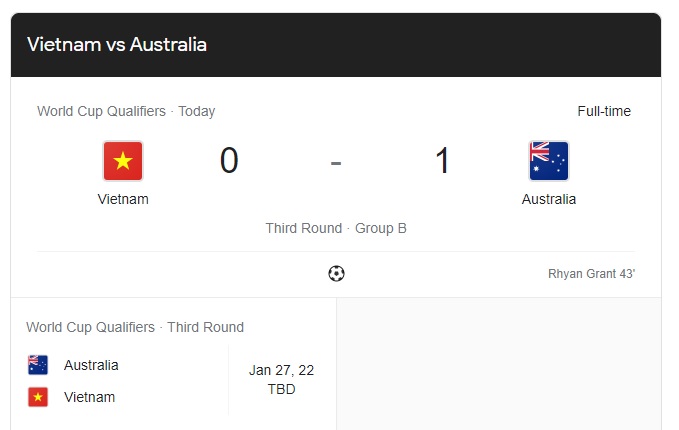
Task: Open World Cup Qualifiers · Today label
Action: pos(126,111)
